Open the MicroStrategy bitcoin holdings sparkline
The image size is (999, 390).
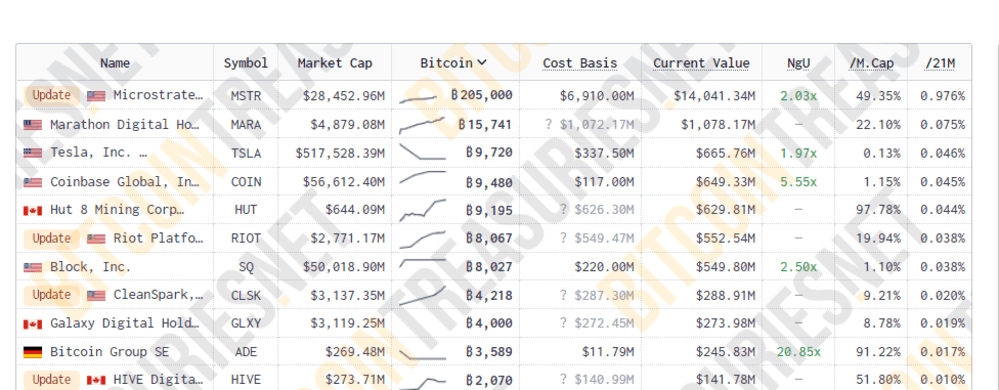pos(419,98)
